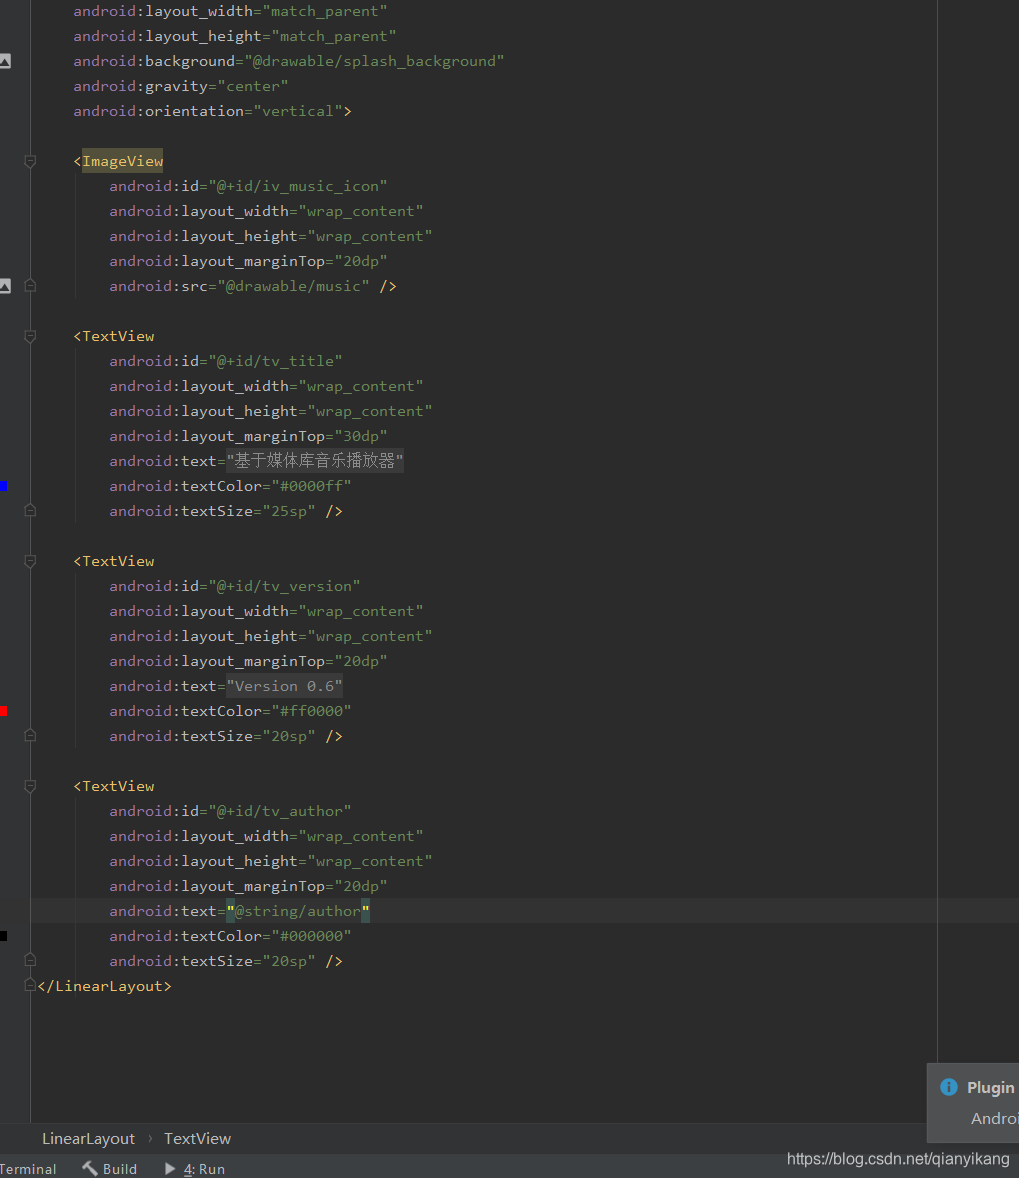
Task: Click the "30dp" layout_marginTop value
Action: point(361,436)
